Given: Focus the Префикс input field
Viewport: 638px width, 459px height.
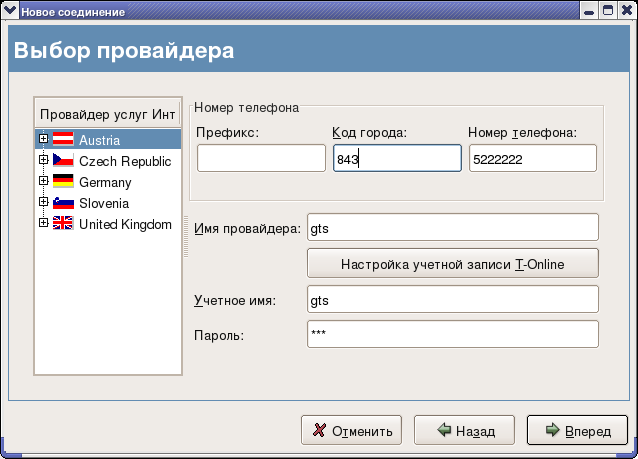Looking at the screenshot, I should [261, 158].
